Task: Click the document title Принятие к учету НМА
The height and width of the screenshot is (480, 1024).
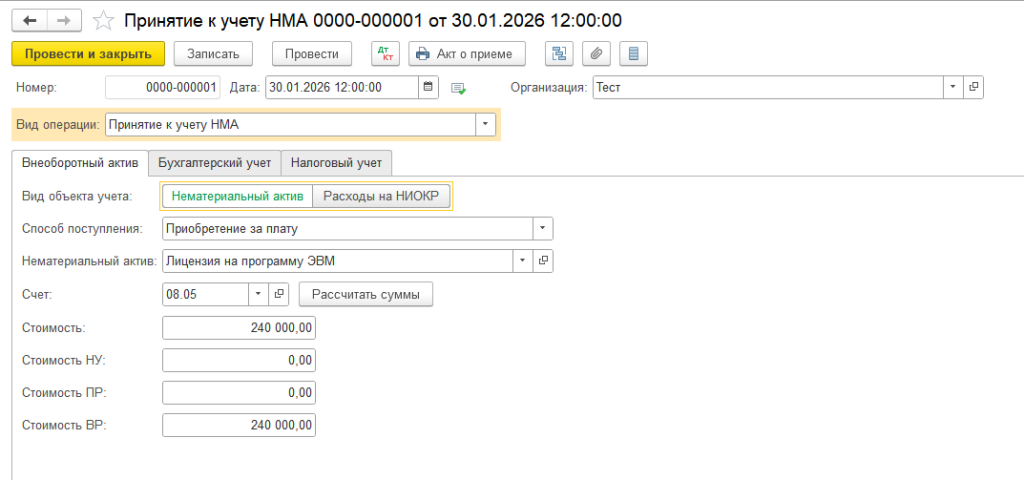Action: [372, 21]
